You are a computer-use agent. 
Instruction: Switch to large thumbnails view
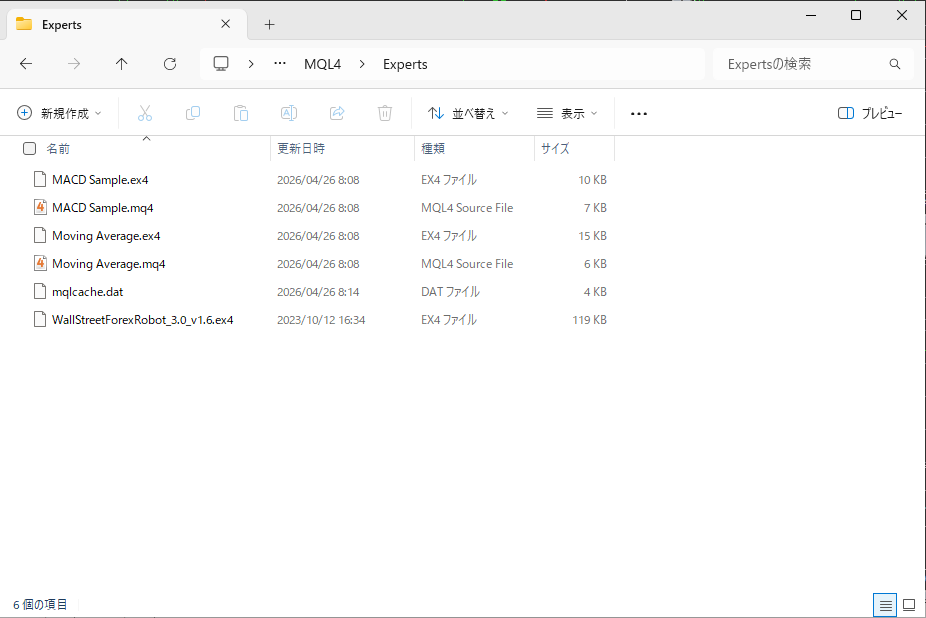tap(909, 605)
